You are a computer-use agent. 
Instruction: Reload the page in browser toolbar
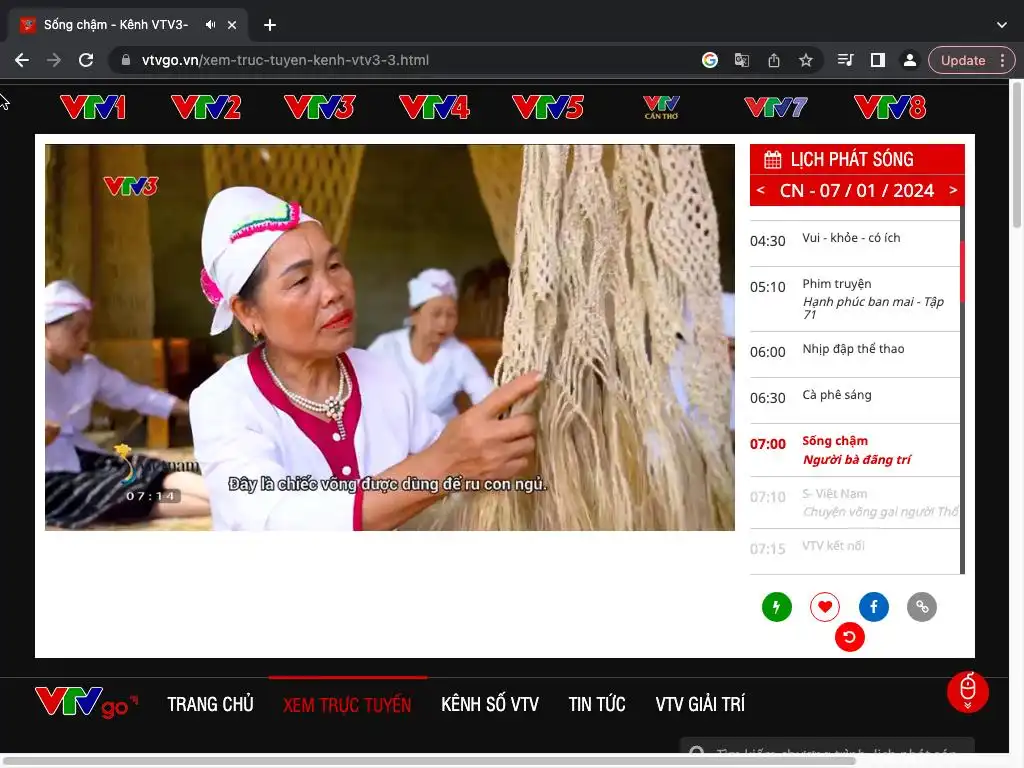[86, 60]
